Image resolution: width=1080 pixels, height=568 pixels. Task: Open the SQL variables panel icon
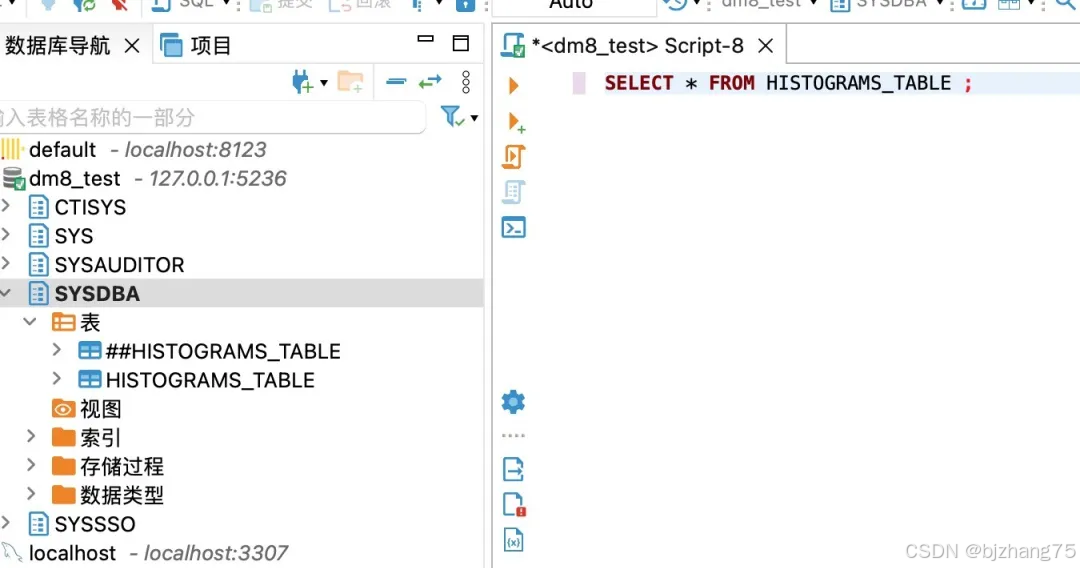pos(514,540)
